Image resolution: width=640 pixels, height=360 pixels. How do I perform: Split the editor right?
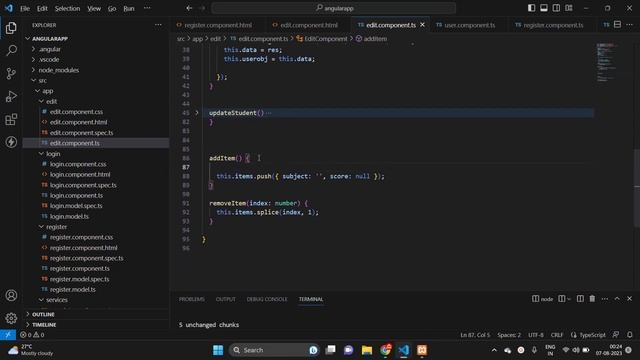coord(618,25)
